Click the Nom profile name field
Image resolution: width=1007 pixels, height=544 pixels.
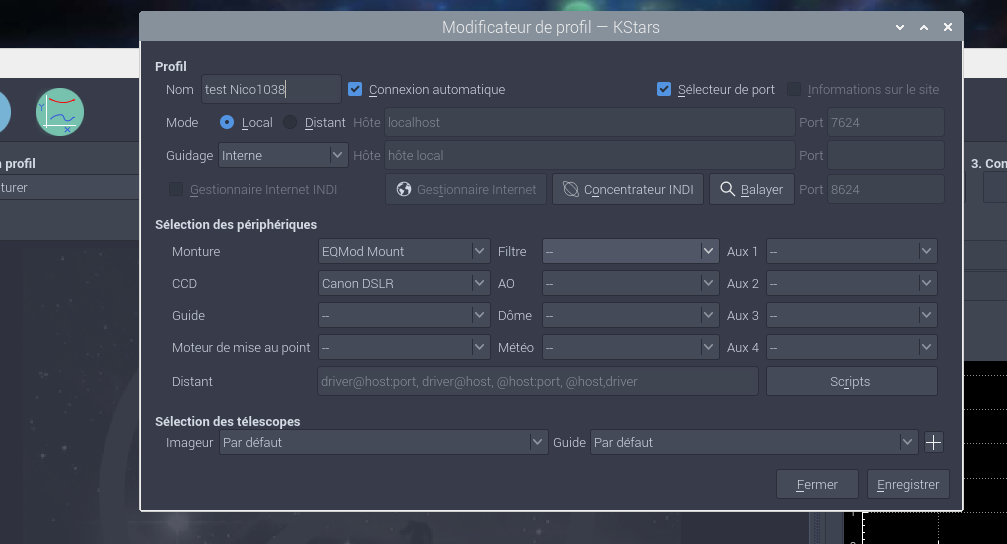click(x=271, y=89)
